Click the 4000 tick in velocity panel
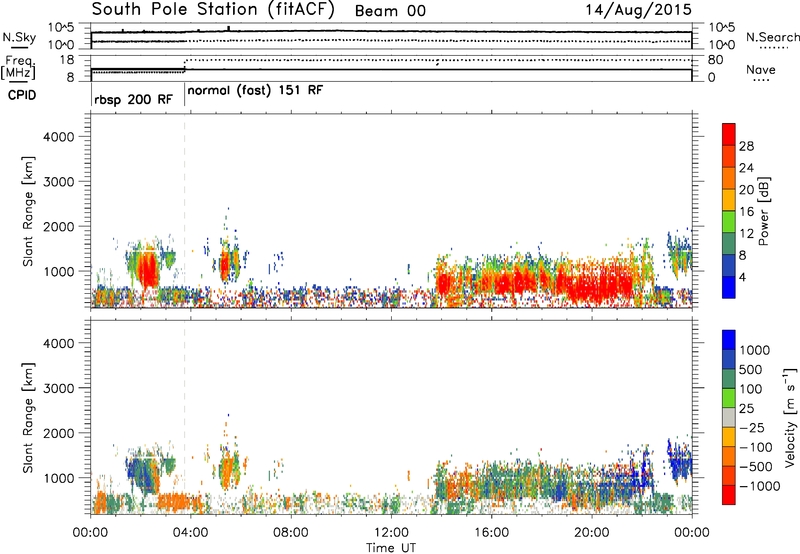 point(58,343)
